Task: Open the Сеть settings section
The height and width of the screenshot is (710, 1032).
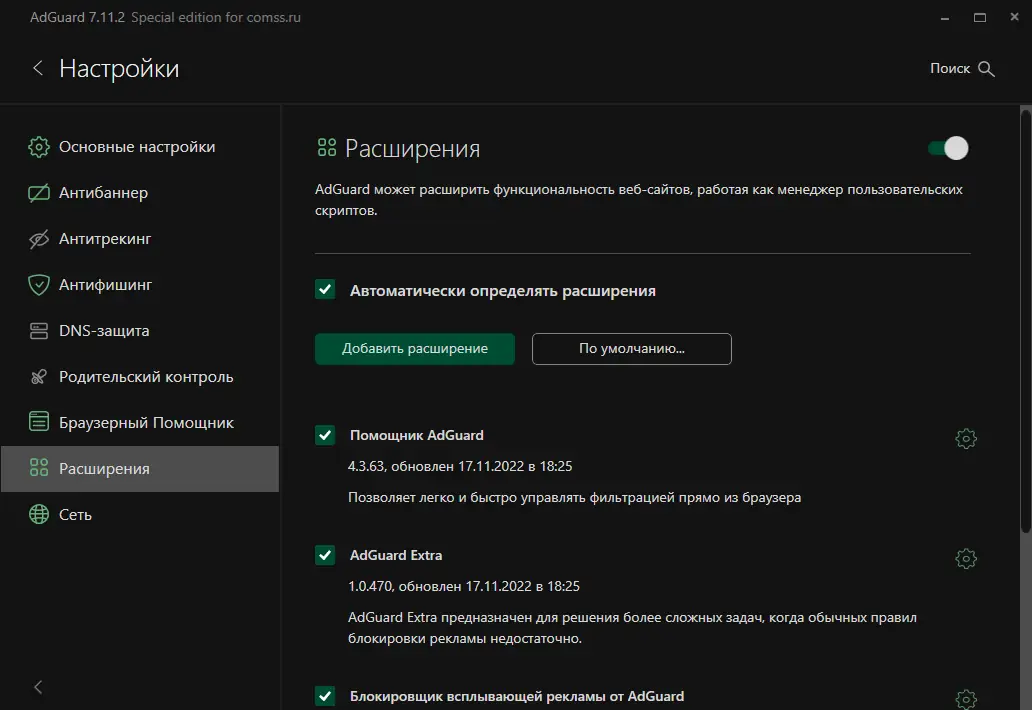Action: click(75, 515)
